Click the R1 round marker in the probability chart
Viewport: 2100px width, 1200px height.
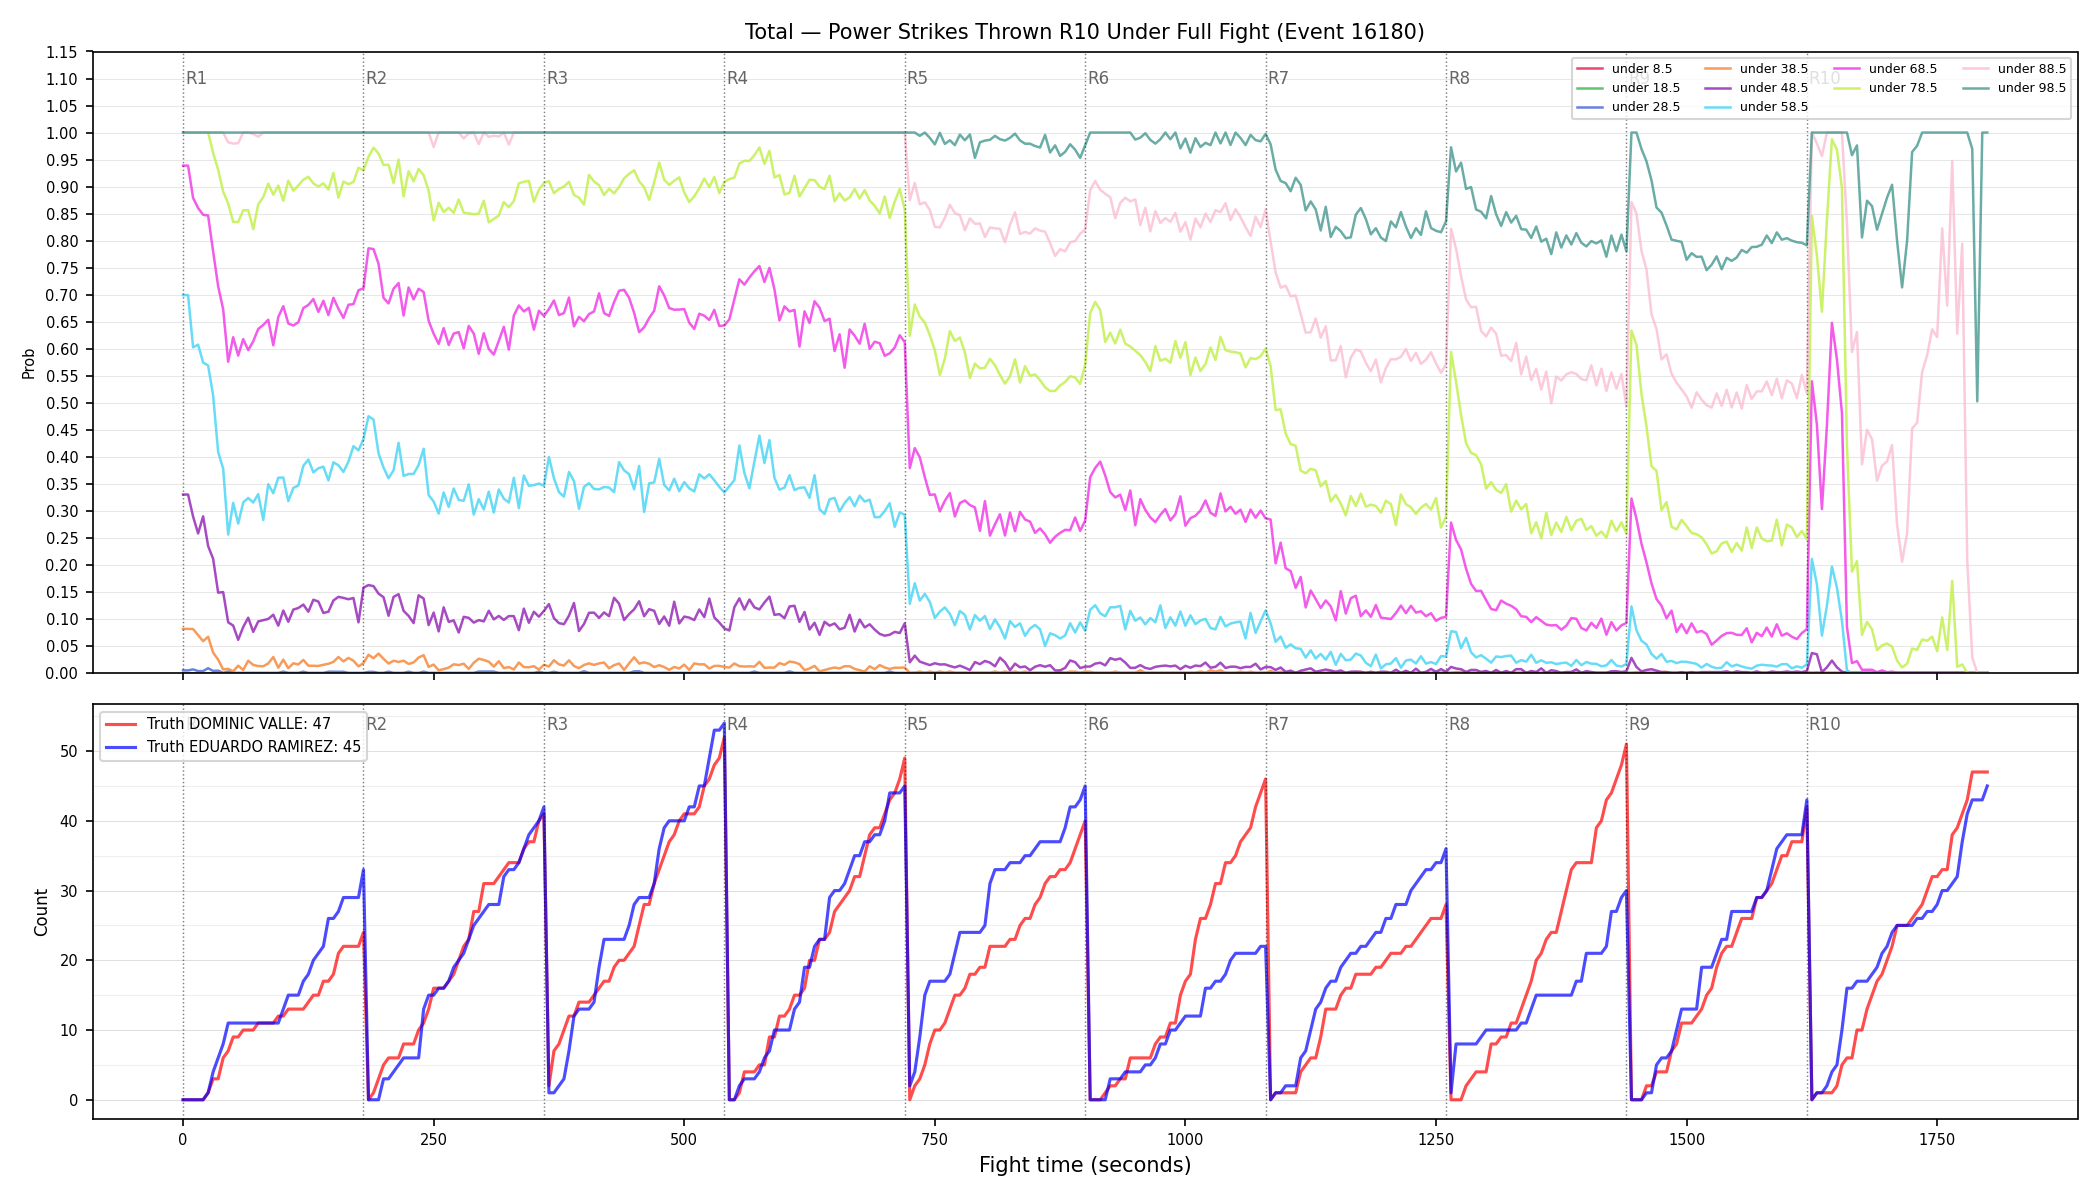click(x=196, y=78)
